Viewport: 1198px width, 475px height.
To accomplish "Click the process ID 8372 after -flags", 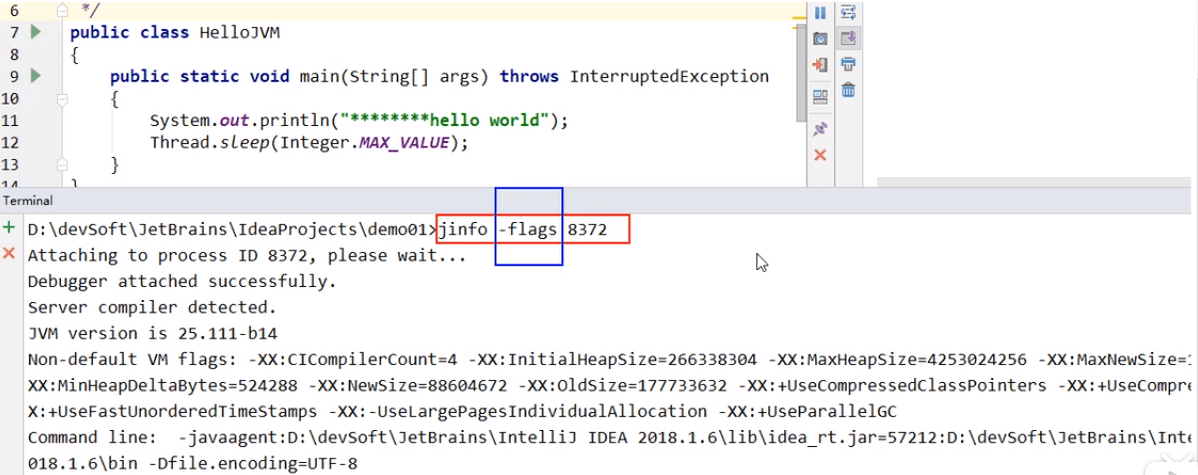I will click(587, 230).
